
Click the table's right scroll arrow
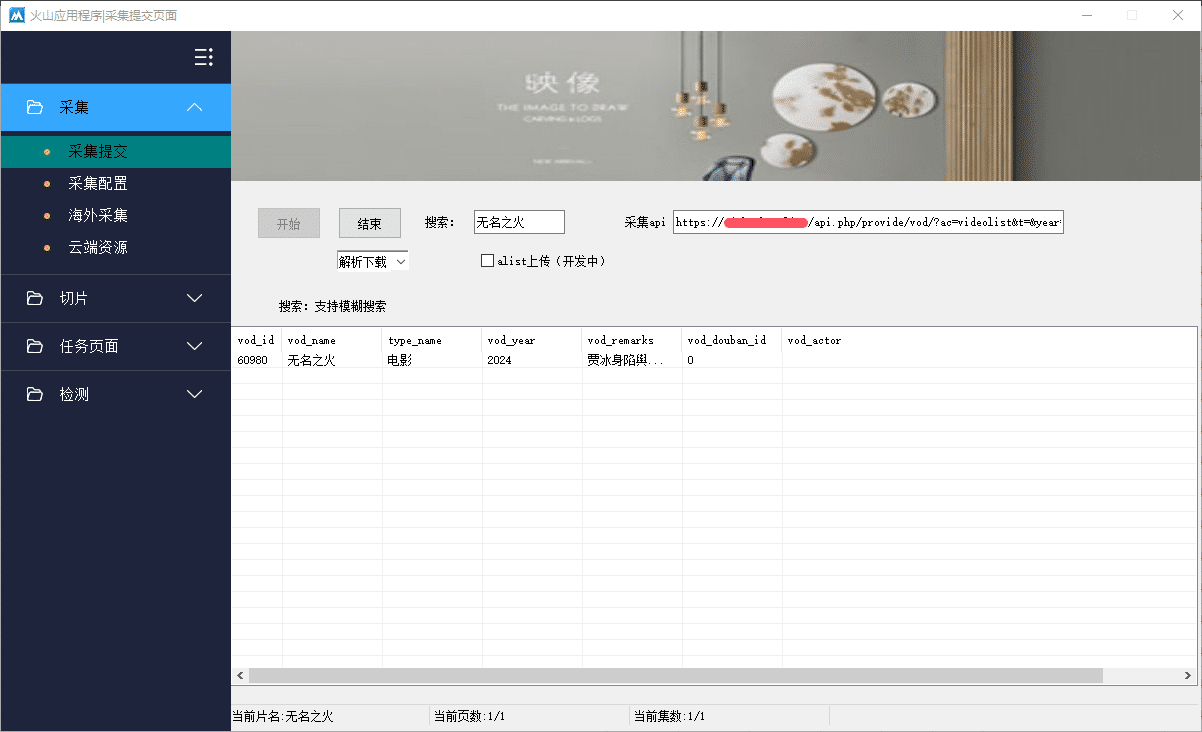[1188, 676]
